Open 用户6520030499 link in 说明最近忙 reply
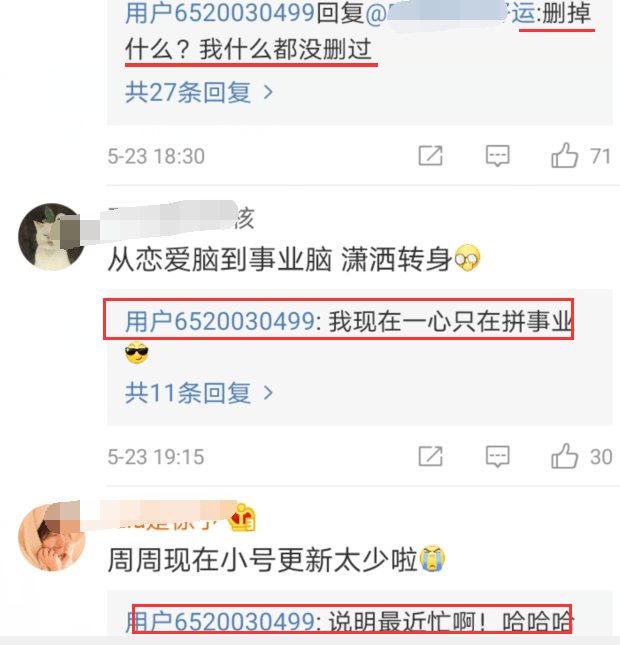 coord(220,621)
